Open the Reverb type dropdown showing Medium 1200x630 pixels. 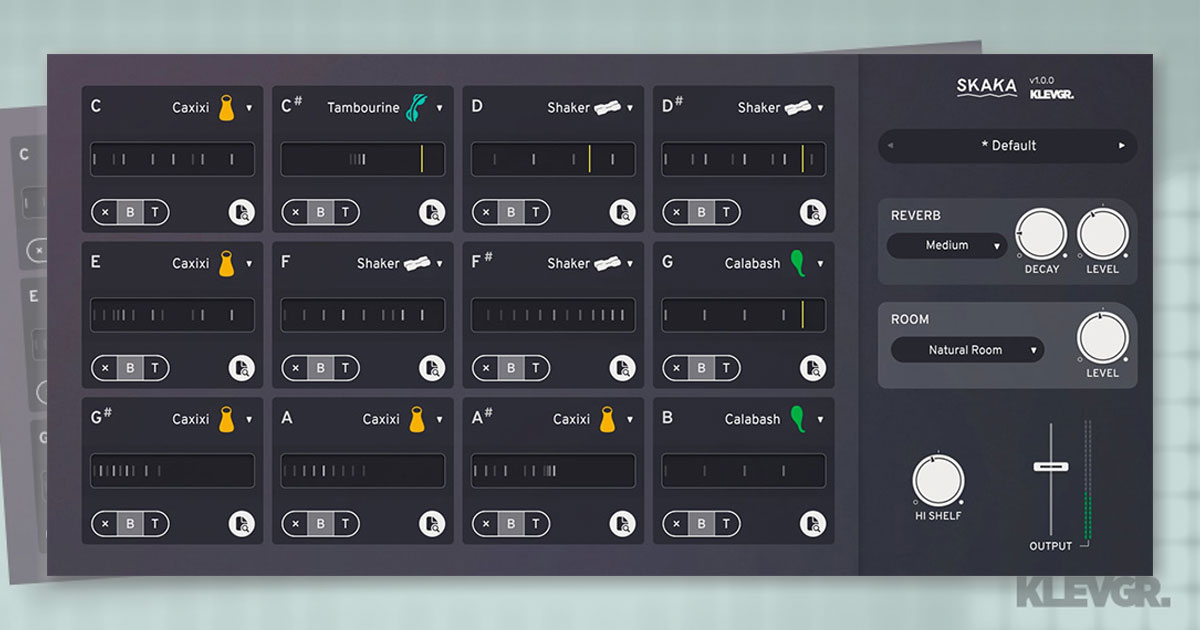tap(946, 246)
